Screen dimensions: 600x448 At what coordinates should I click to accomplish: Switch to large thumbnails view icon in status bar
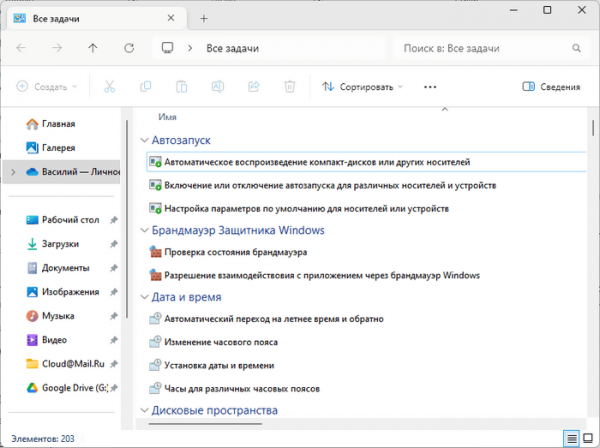pos(588,438)
